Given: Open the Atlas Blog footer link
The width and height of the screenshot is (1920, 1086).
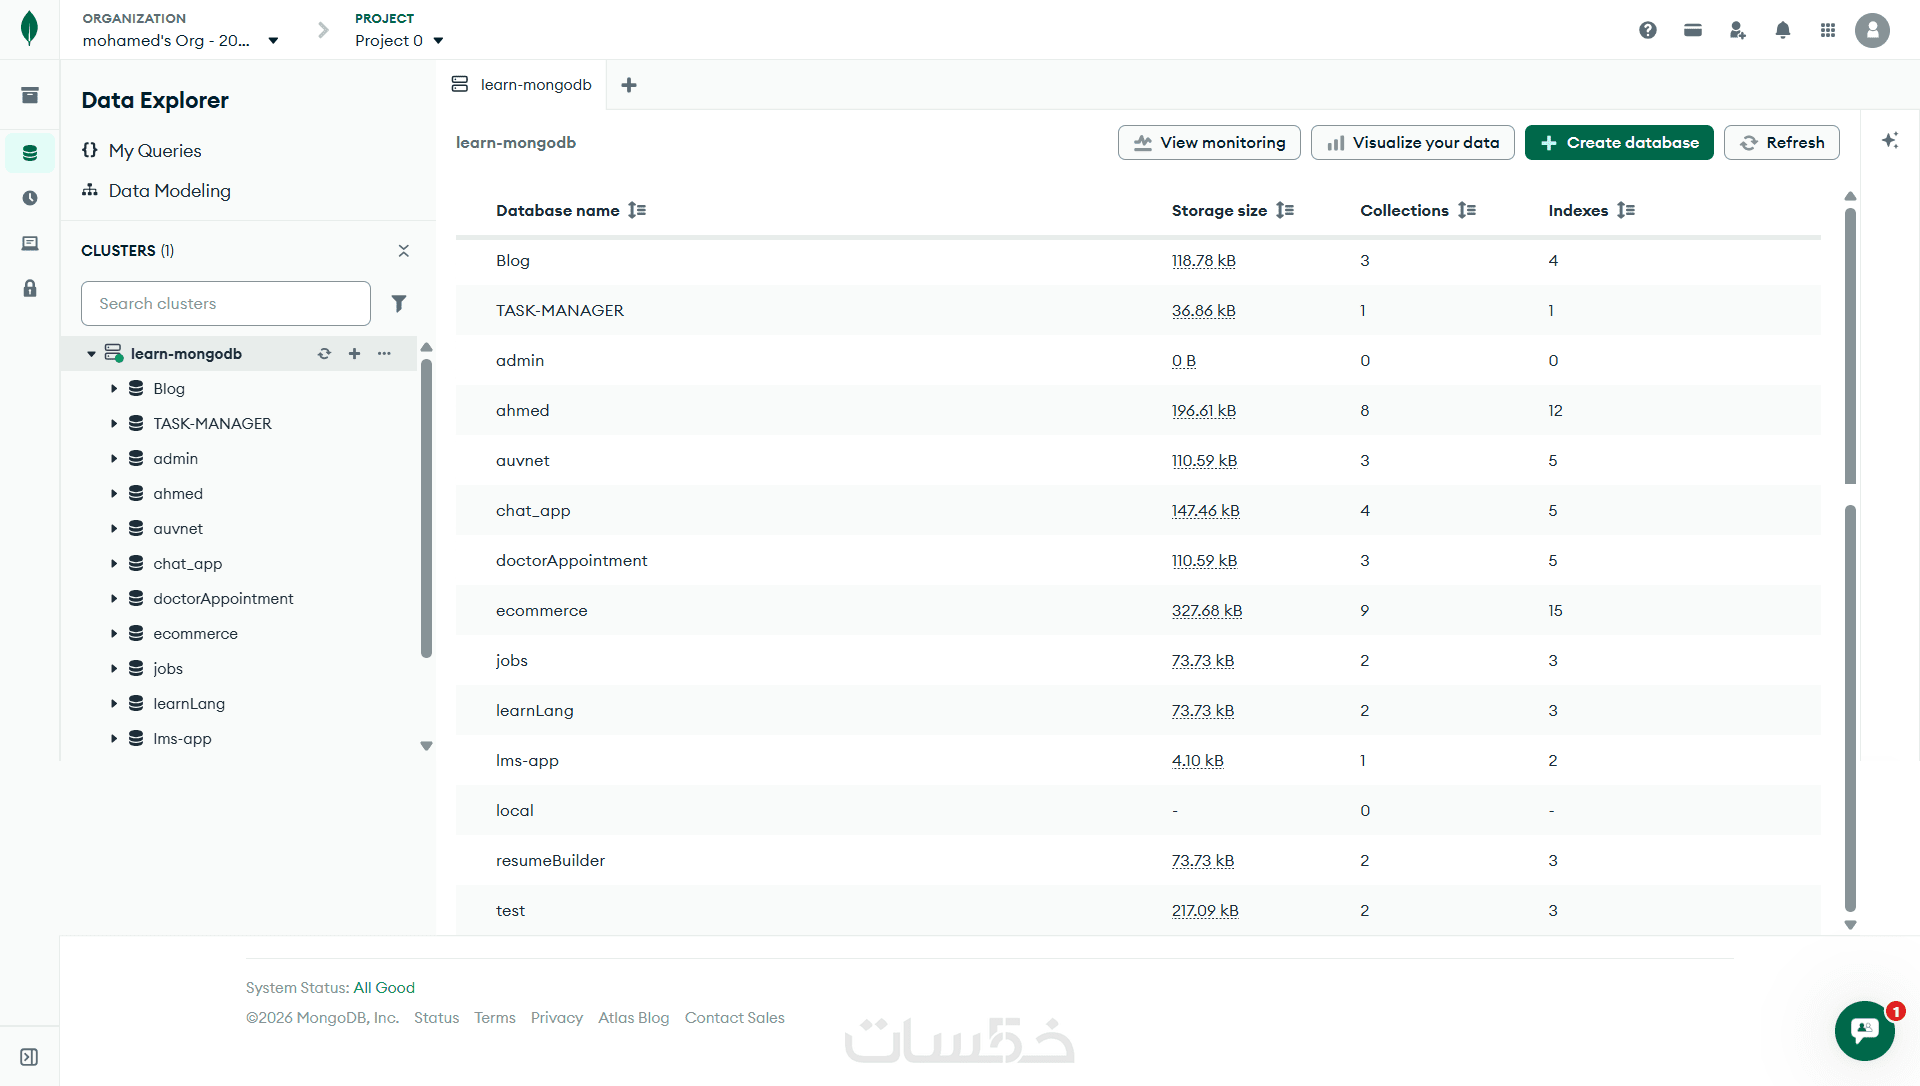Looking at the screenshot, I should pyautogui.click(x=633, y=1018).
